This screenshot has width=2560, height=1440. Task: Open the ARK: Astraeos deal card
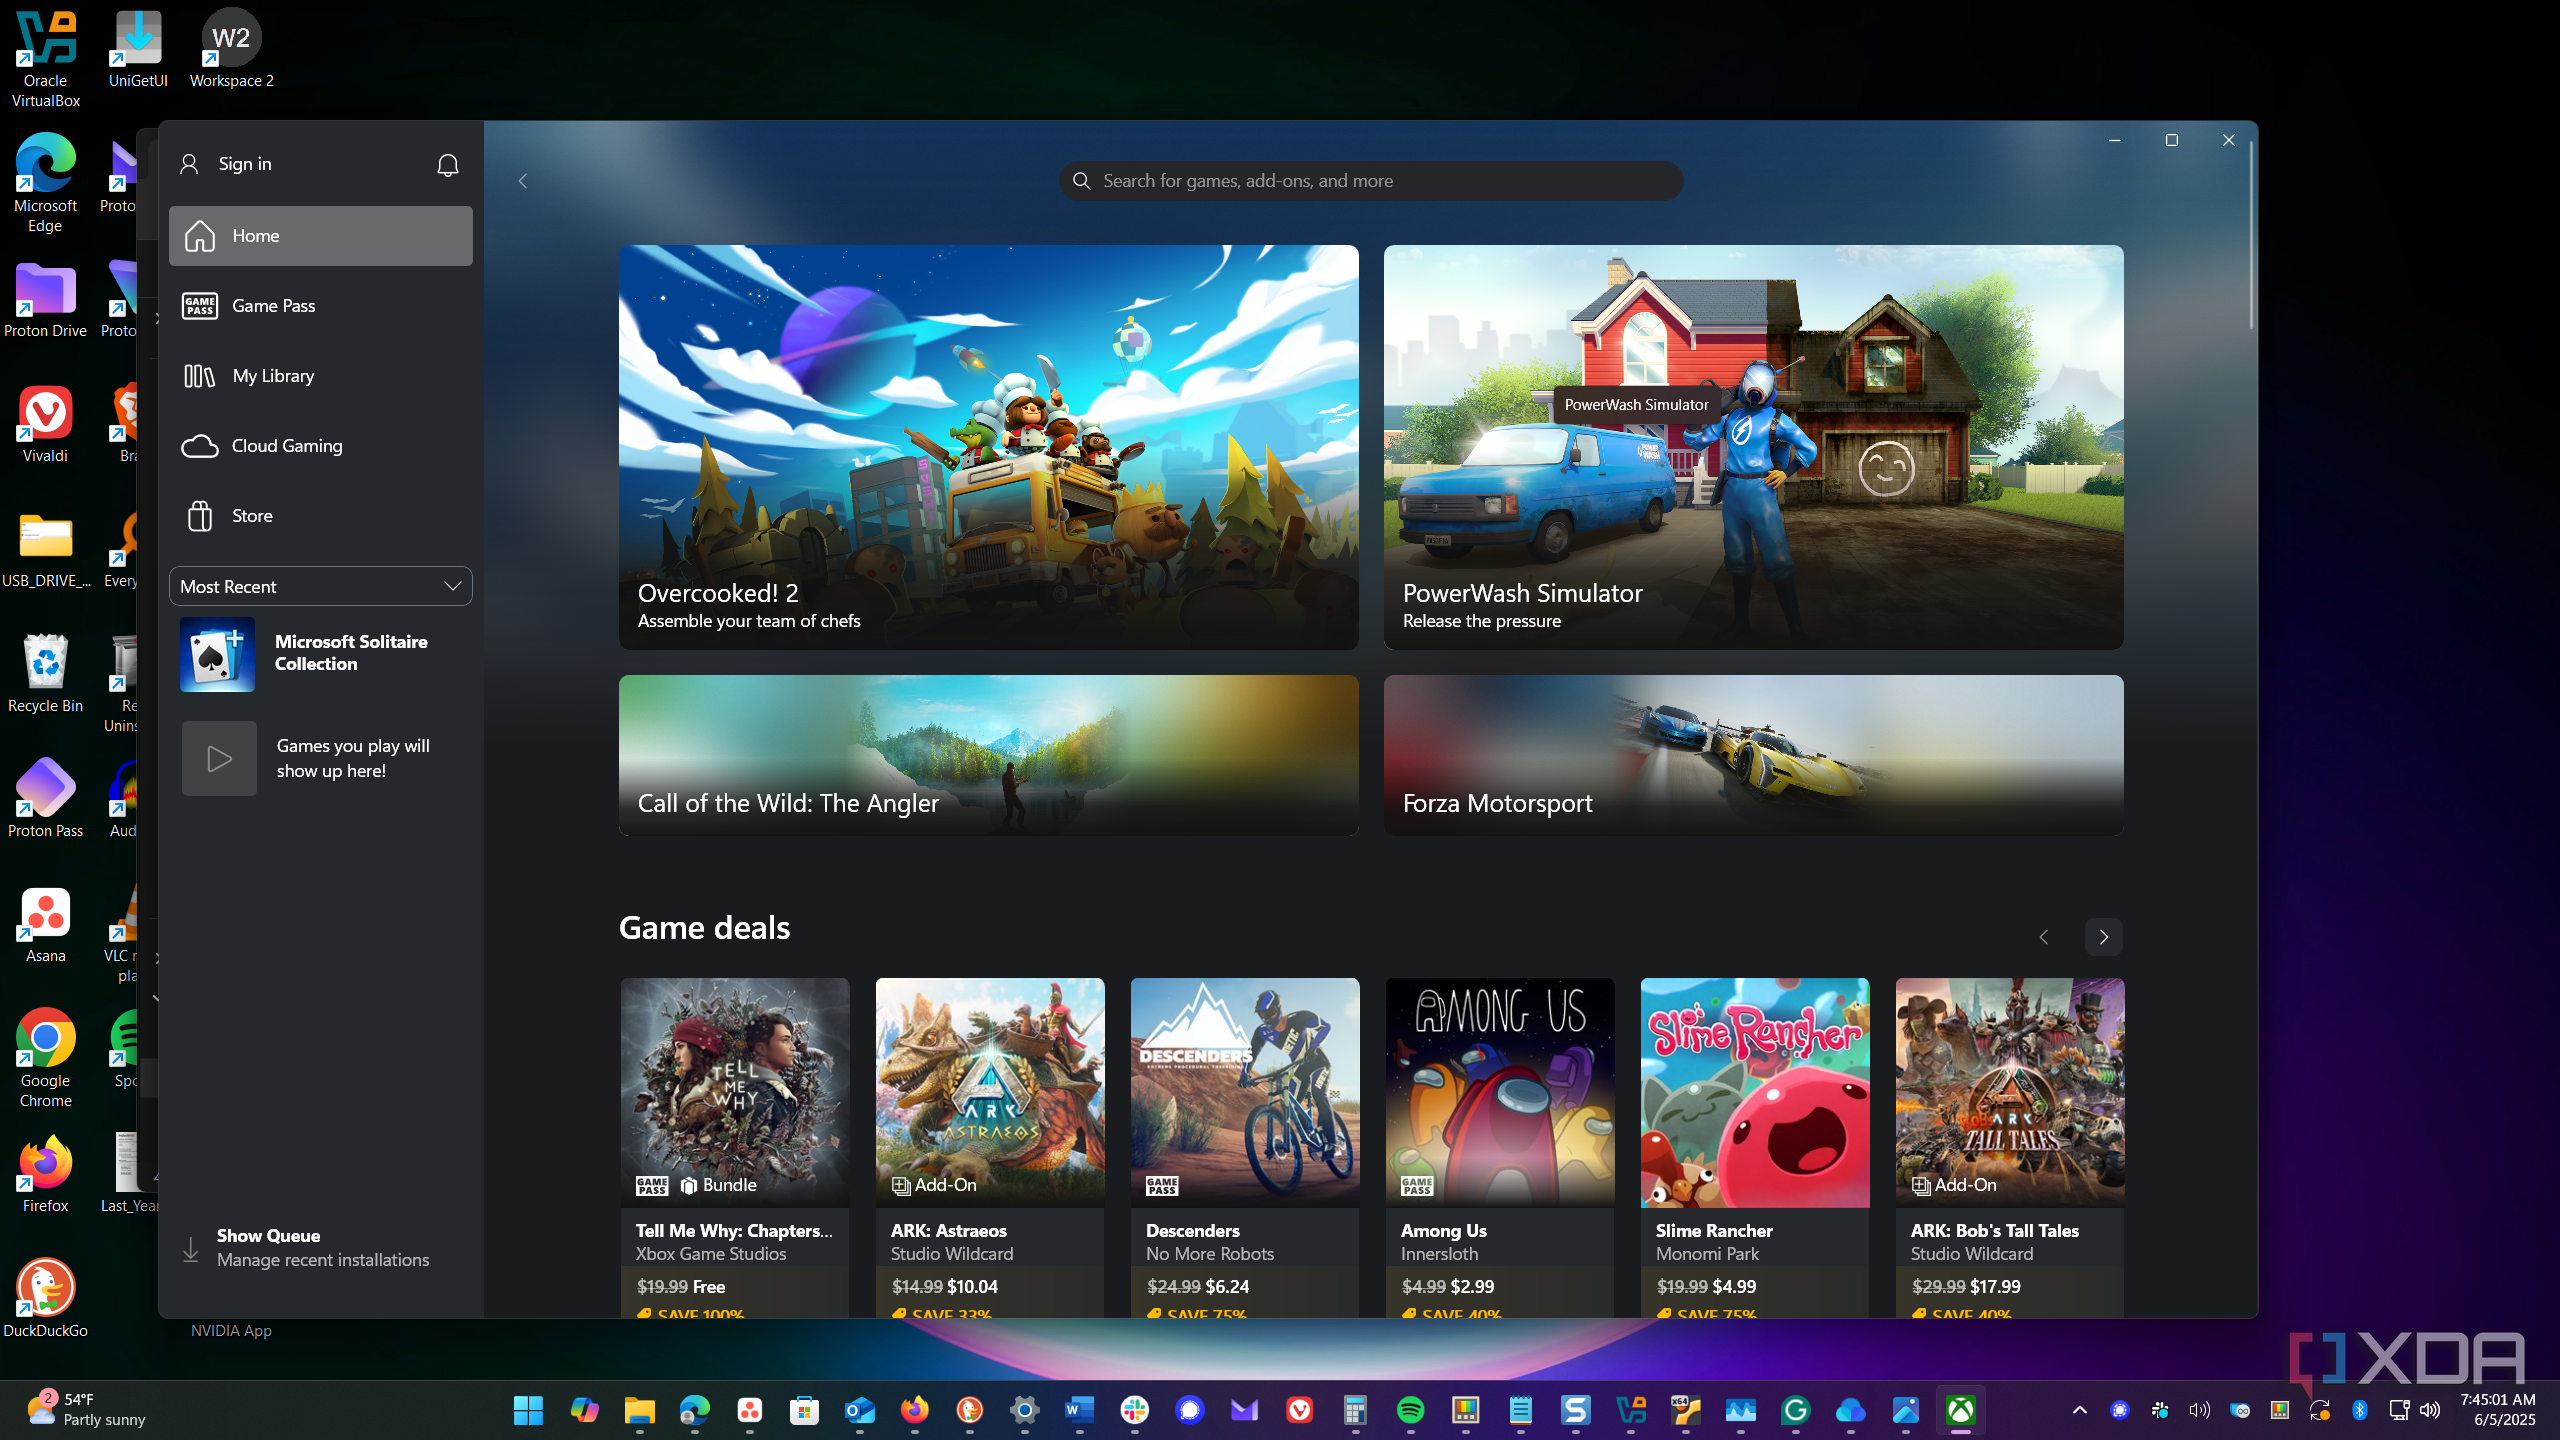pyautogui.click(x=989, y=1148)
